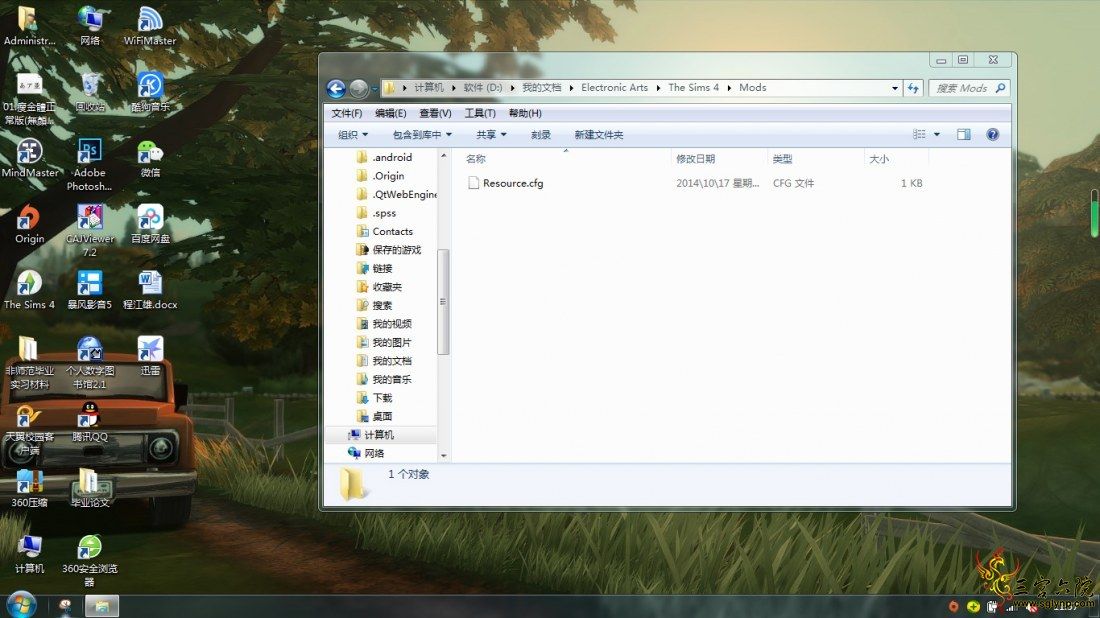Select the 个人数字图书馆2.1 desktop icon
Viewport: 1100px width, 618px height.
tap(90, 363)
